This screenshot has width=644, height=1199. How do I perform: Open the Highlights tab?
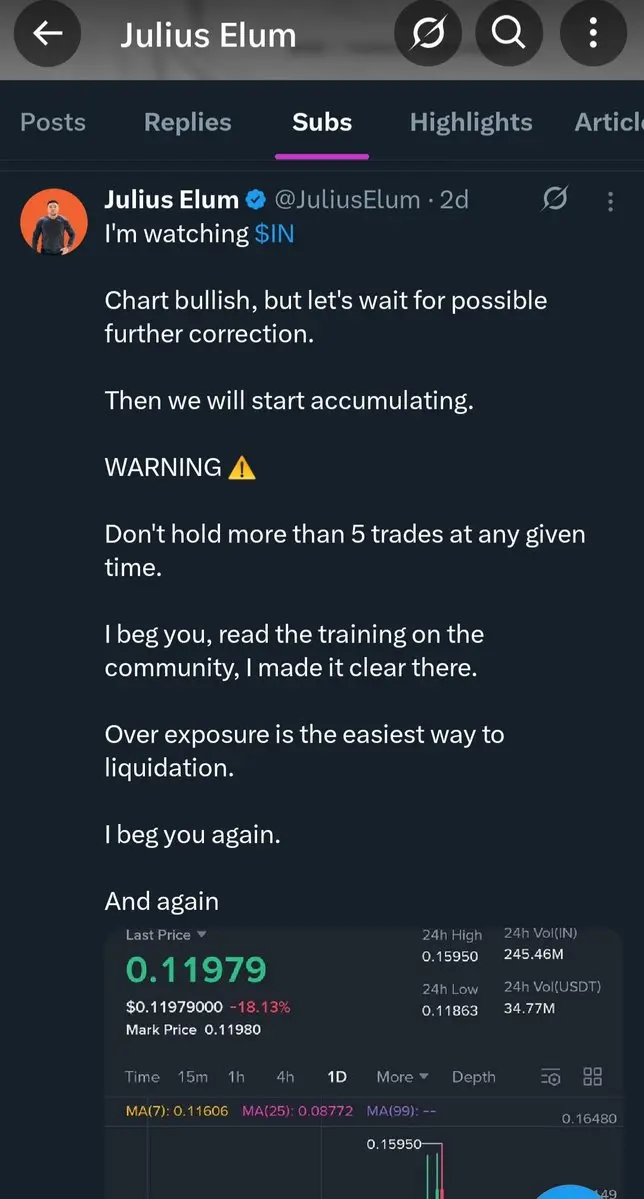click(x=471, y=122)
